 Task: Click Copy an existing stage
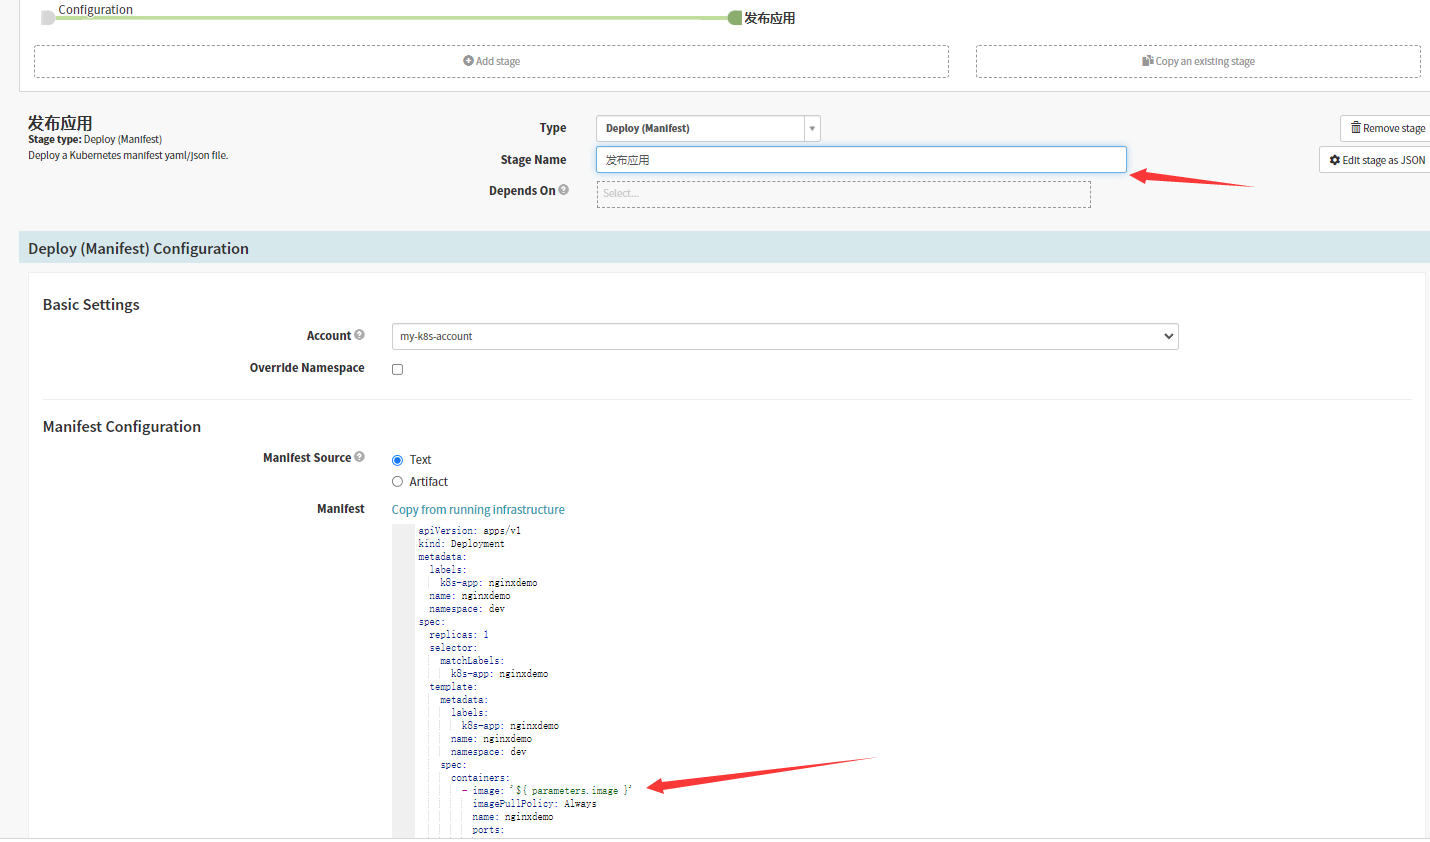click(1198, 61)
